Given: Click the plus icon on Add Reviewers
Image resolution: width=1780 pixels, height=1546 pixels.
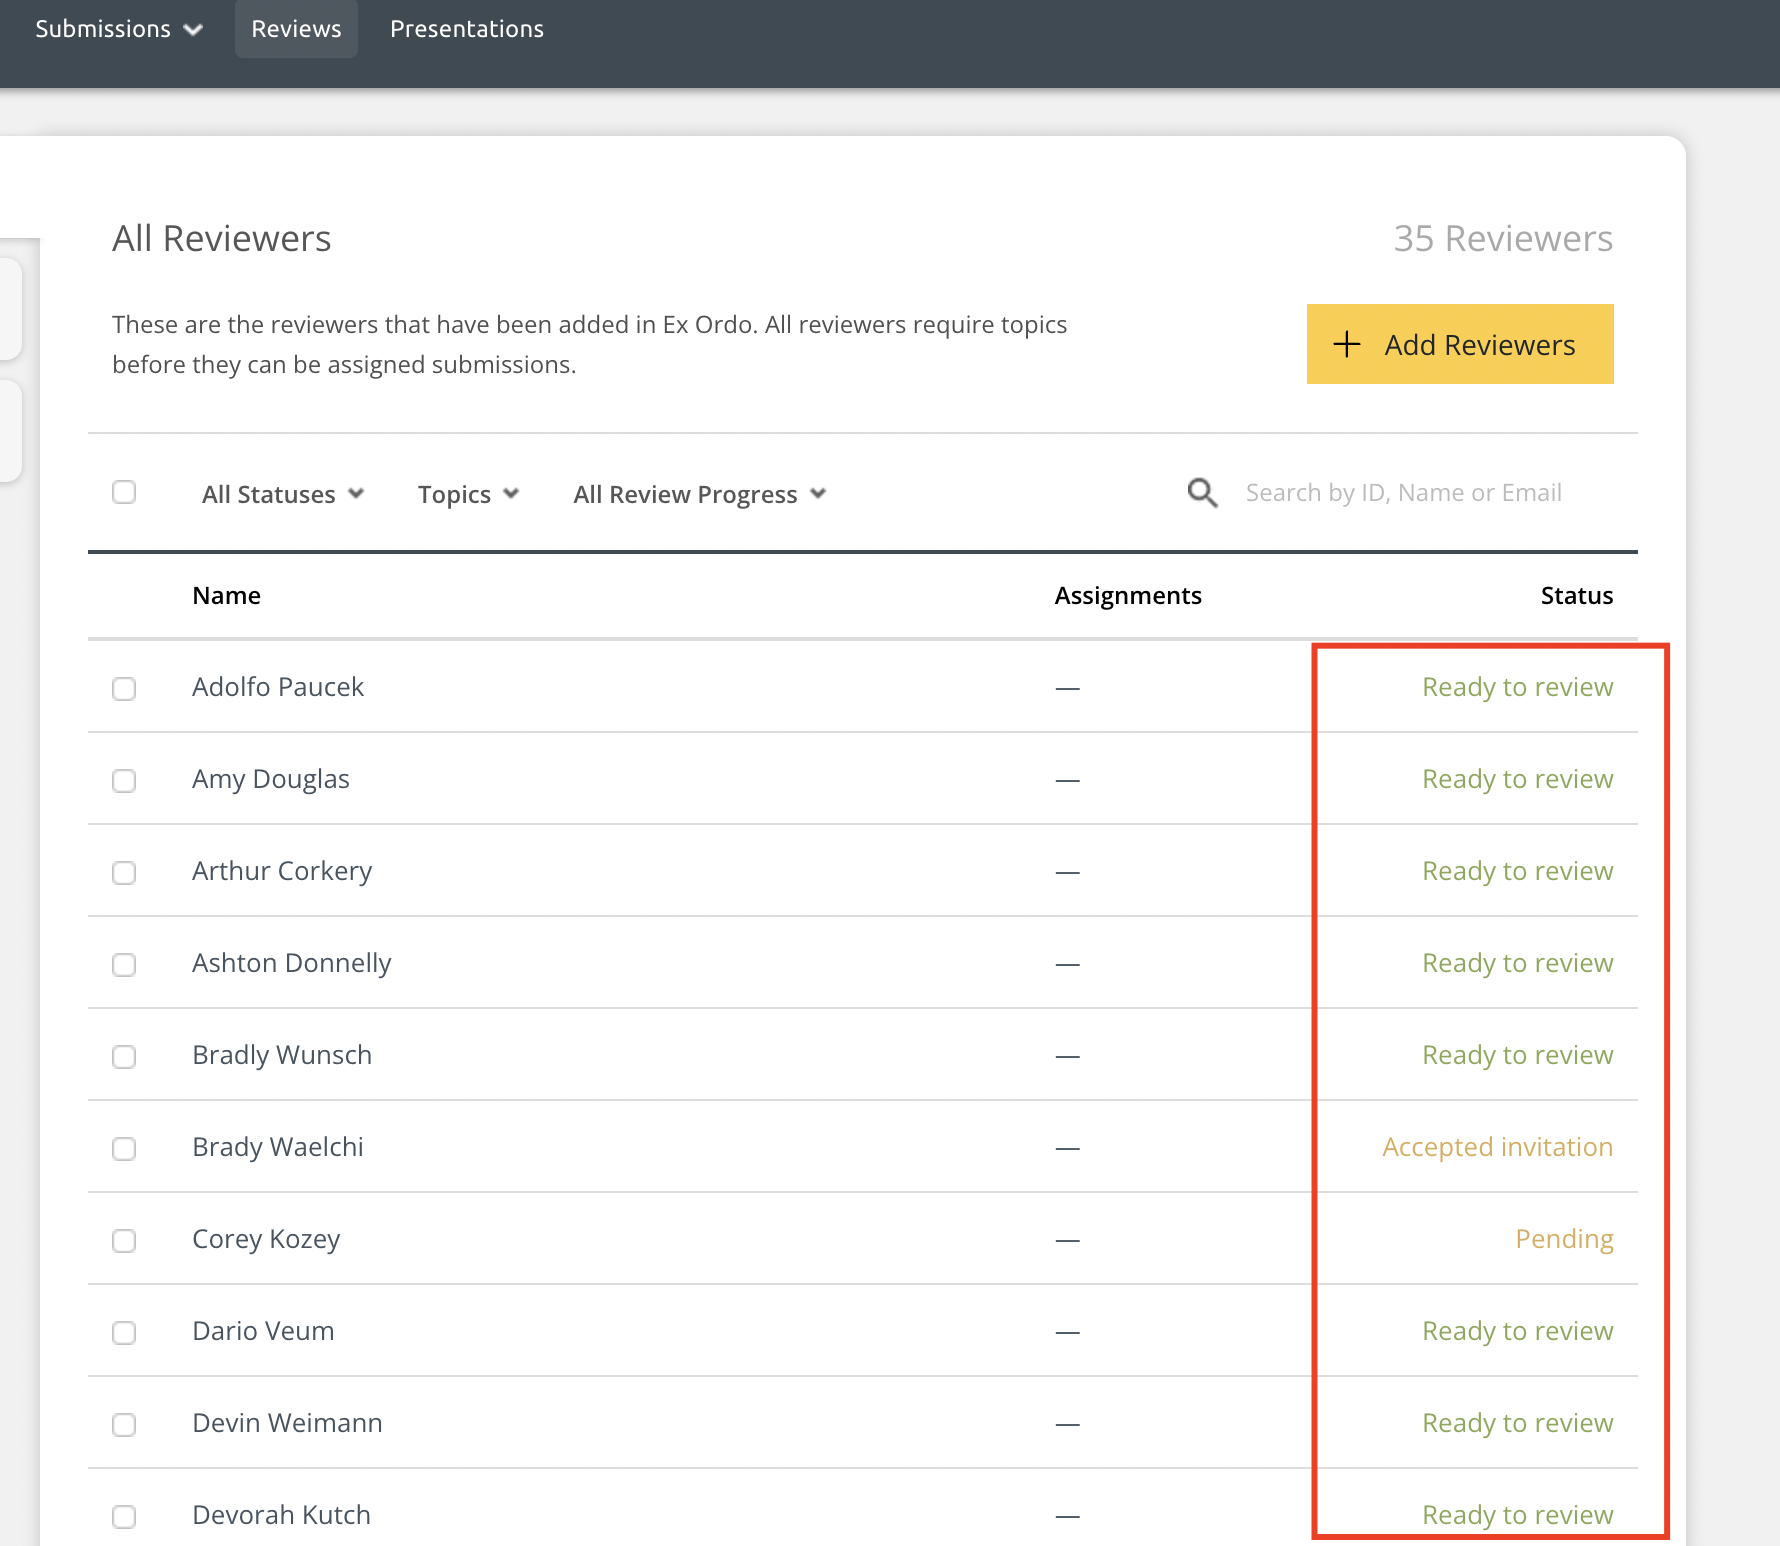Looking at the screenshot, I should pyautogui.click(x=1347, y=344).
